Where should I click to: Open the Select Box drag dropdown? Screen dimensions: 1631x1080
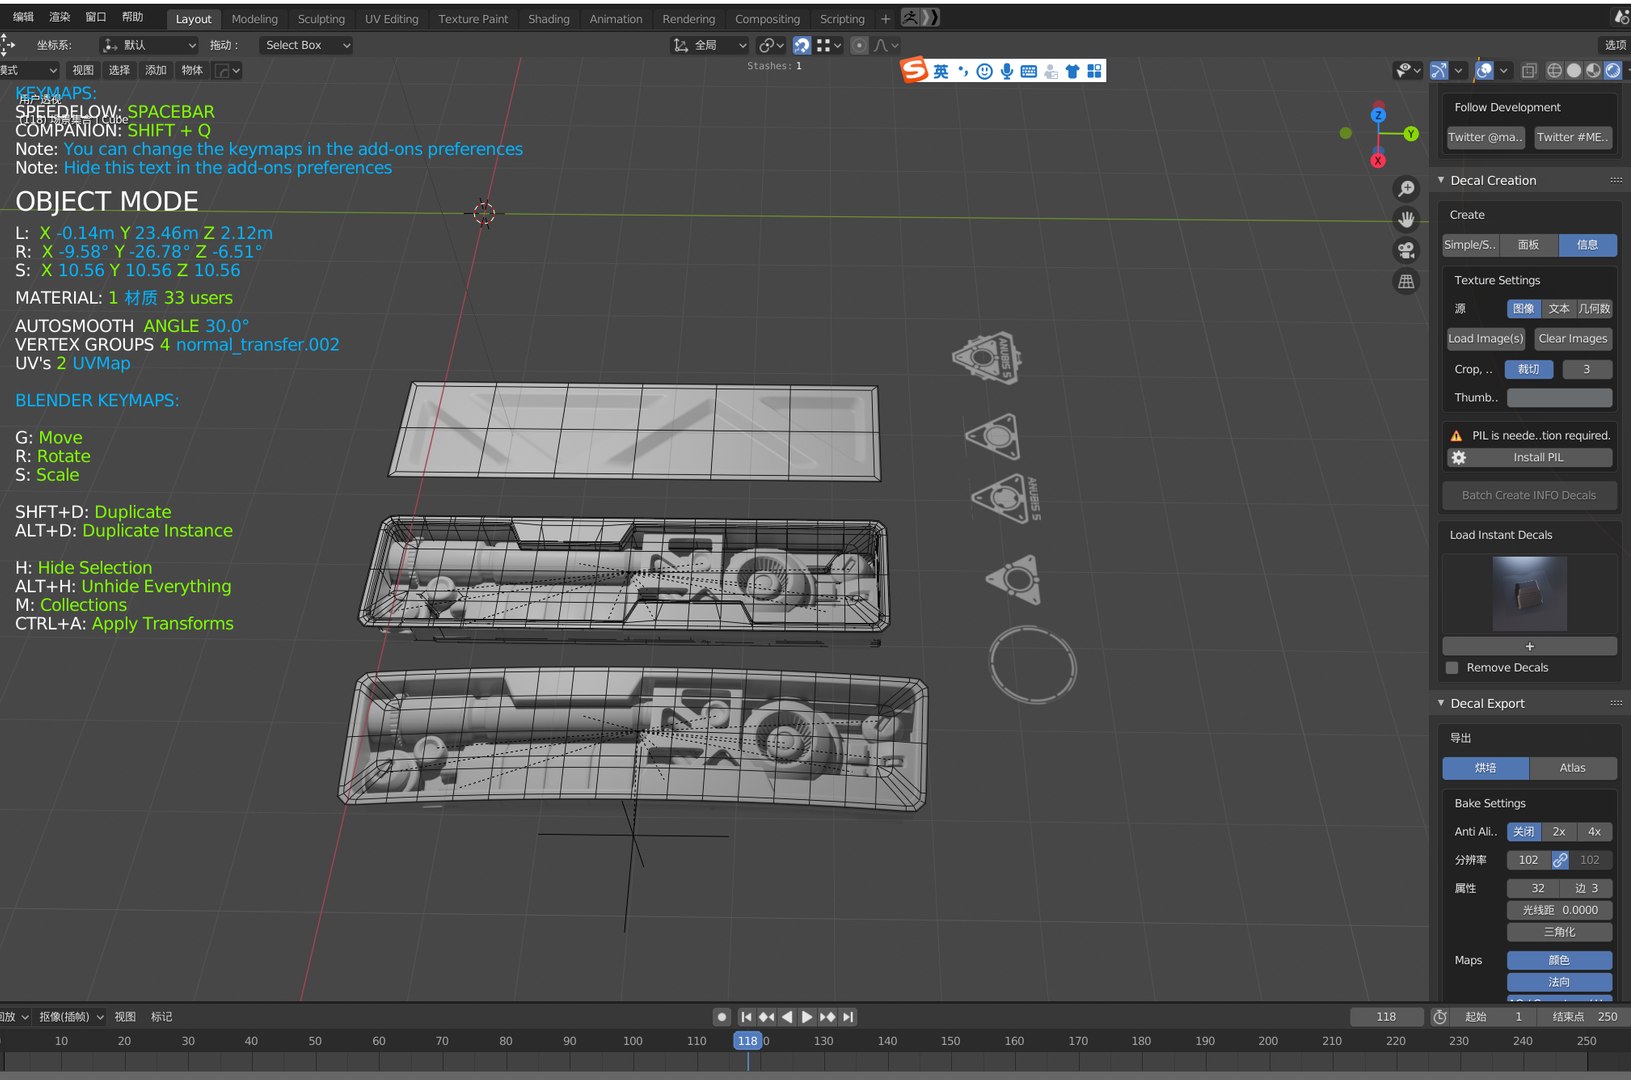tap(306, 45)
